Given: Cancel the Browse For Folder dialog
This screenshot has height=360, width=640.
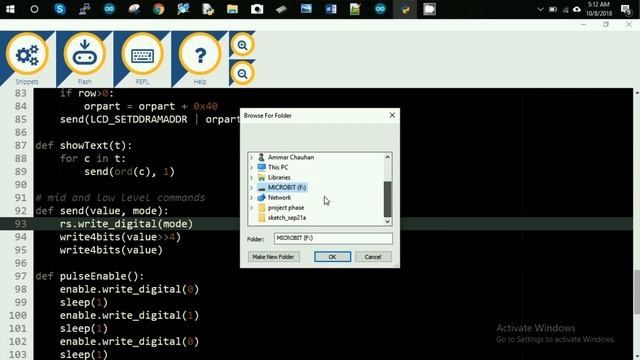Looking at the screenshot, I should (373, 257).
